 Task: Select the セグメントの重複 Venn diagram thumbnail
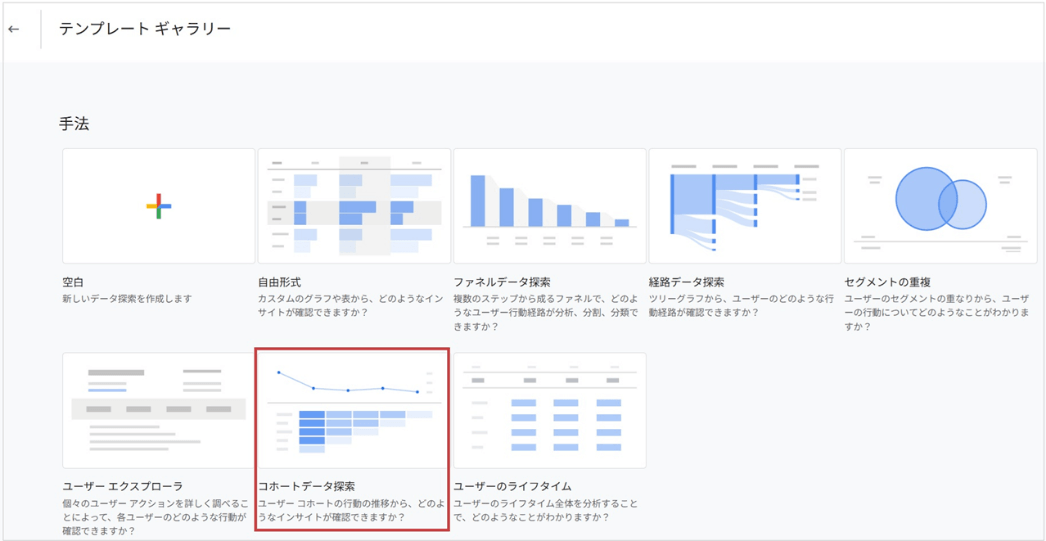click(x=941, y=206)
